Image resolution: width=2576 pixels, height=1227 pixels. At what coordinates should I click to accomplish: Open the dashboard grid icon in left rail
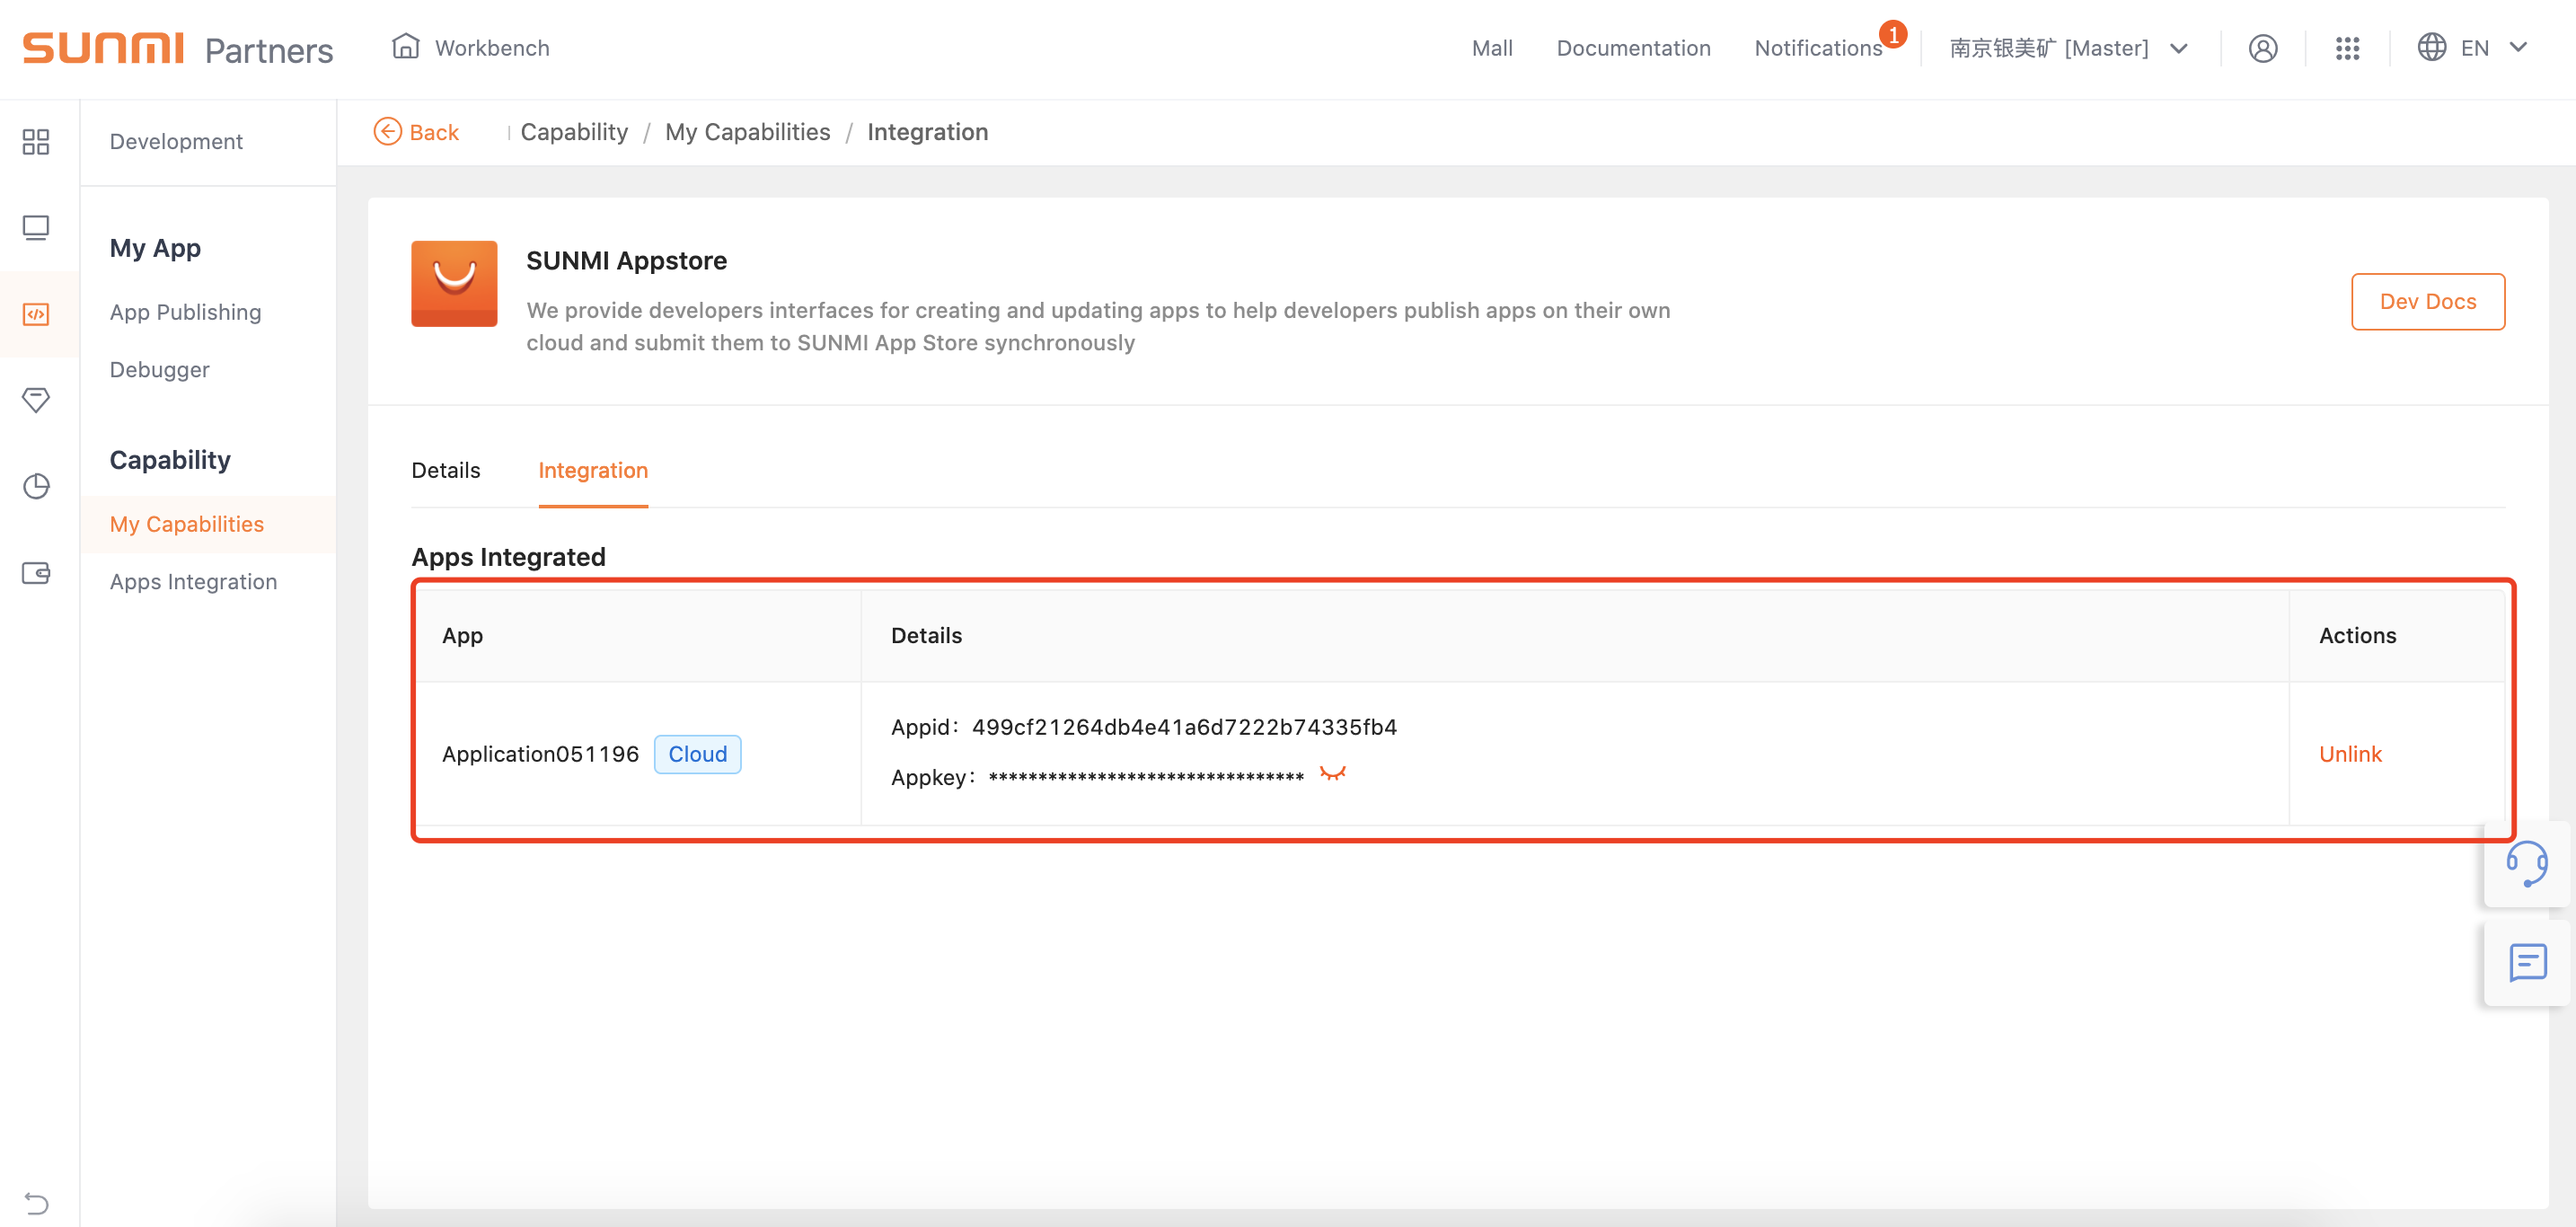(x=36, y=142)
